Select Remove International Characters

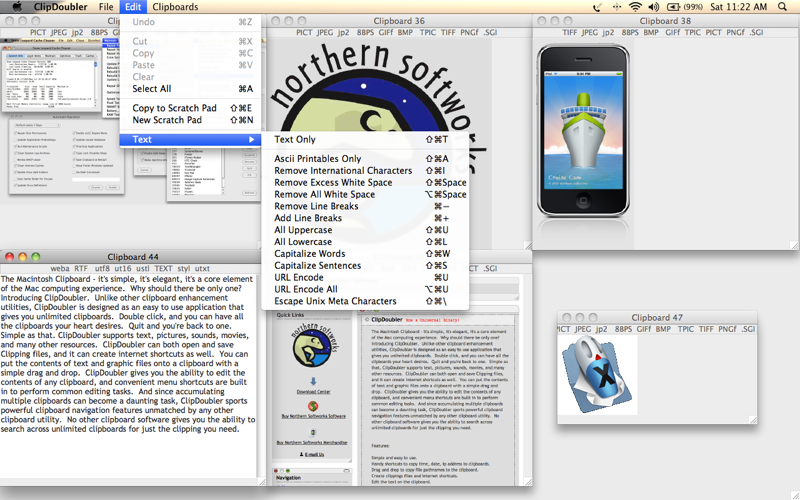[365, 170]
